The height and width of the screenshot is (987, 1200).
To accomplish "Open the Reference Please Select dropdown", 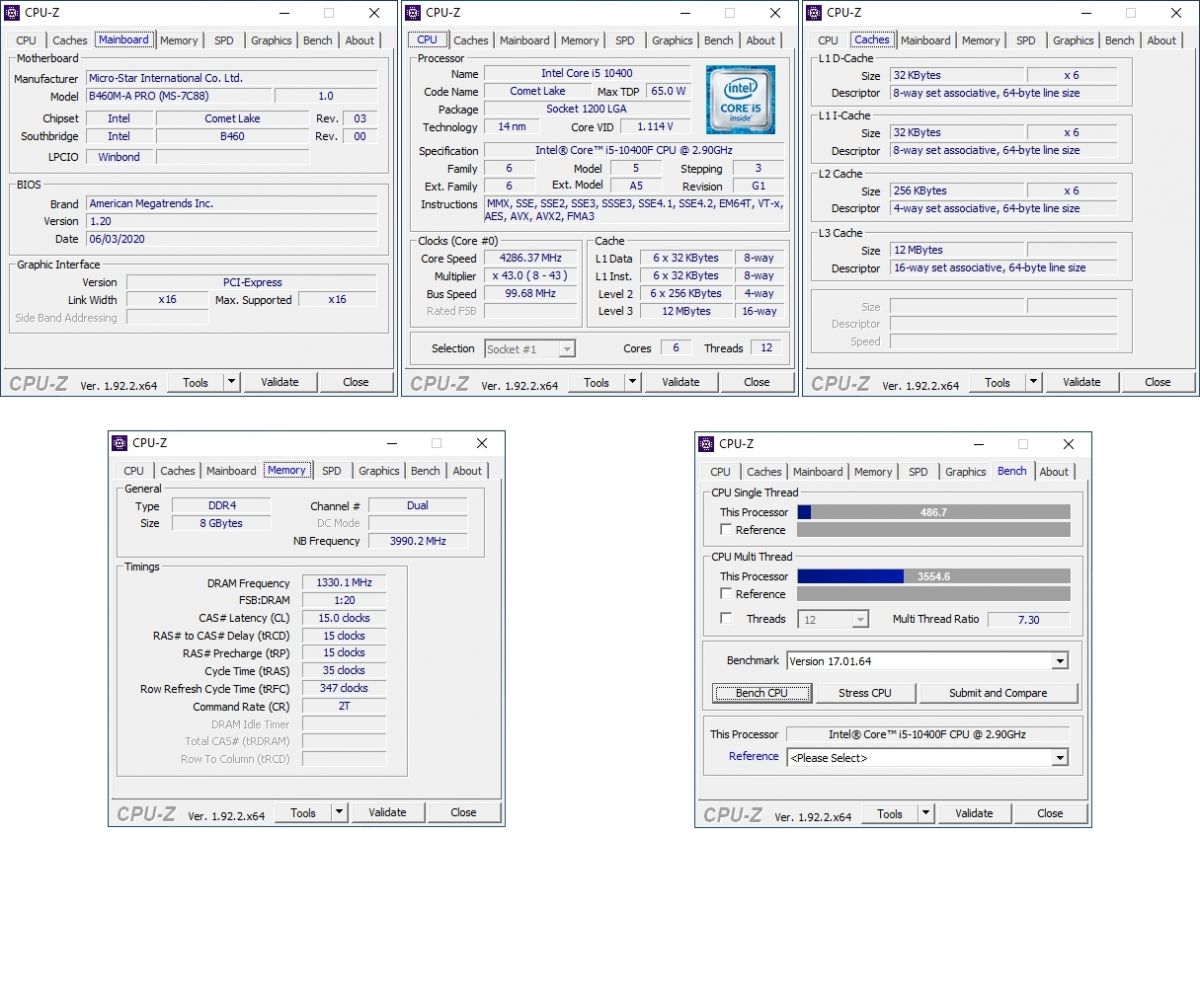I will click(x=927, y=758).
